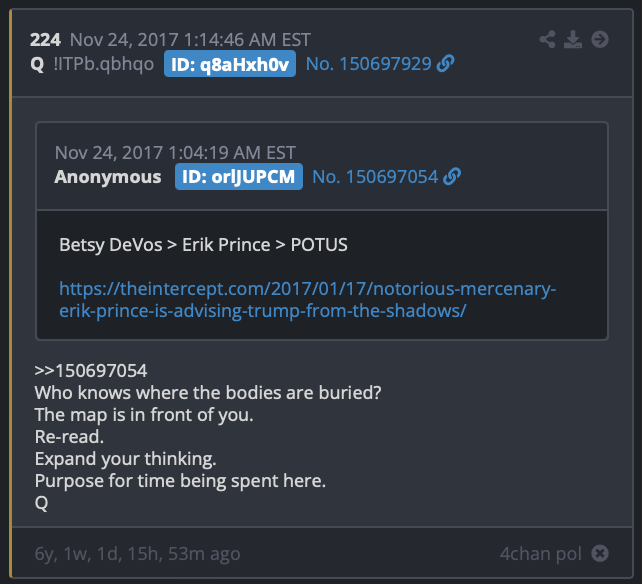Click the Nov 24, 2017 1:14:46 AM timestamp
Image resolution: width=642 pixels, height=584 pixels.
pyautogui.click(x=190, y=40)
